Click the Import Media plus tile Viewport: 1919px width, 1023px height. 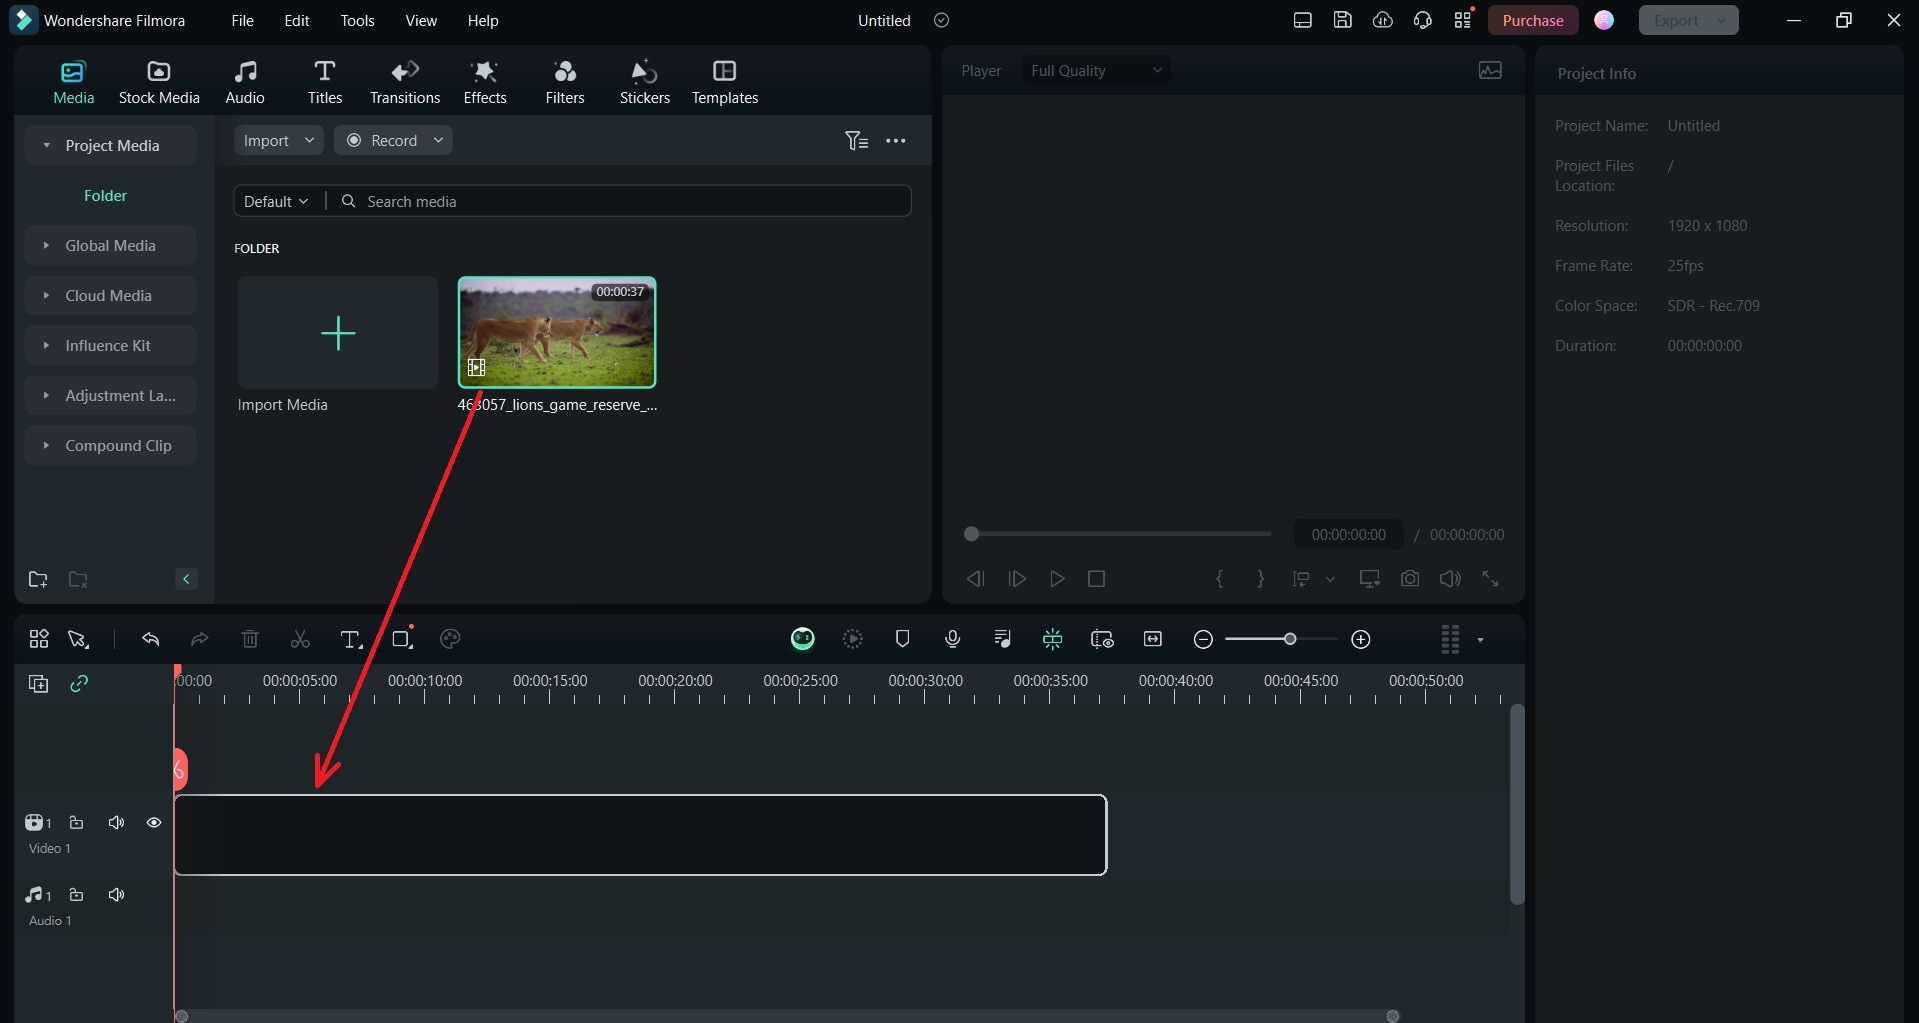tap(338, 333)
